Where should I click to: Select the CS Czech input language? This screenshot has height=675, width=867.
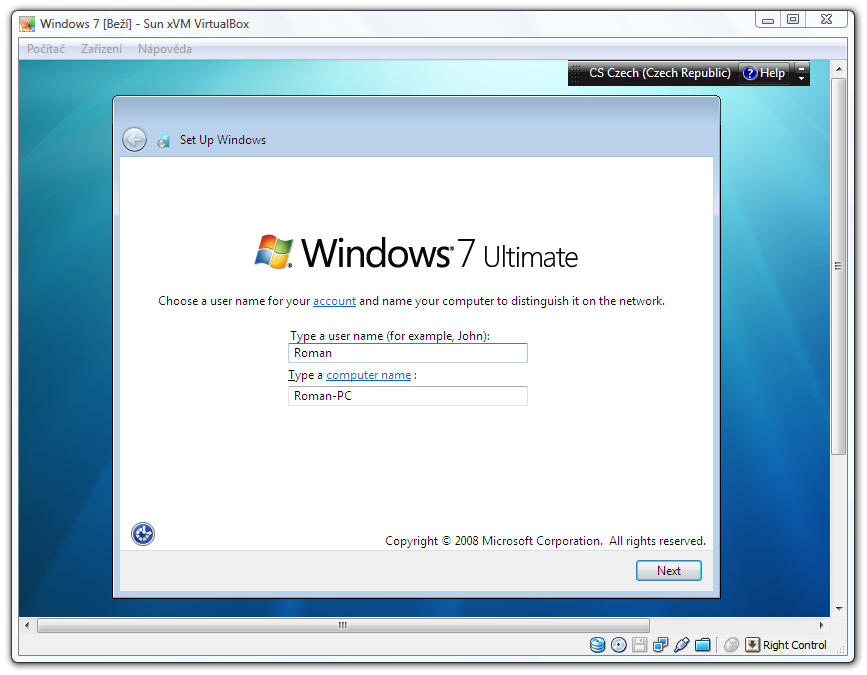pos(660,73)
